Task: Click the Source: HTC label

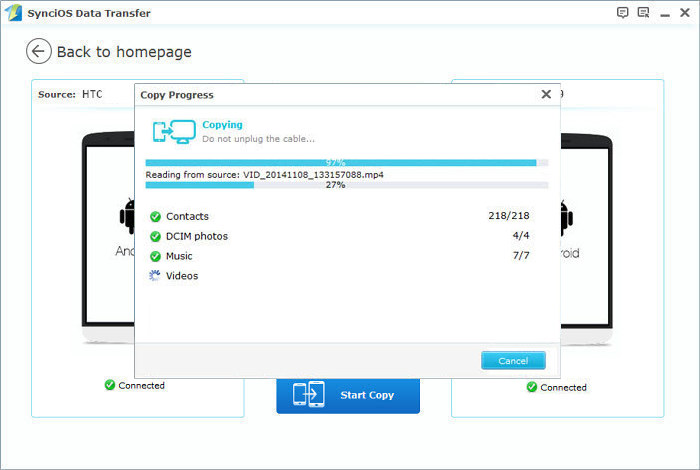Action: click(71, 95)
